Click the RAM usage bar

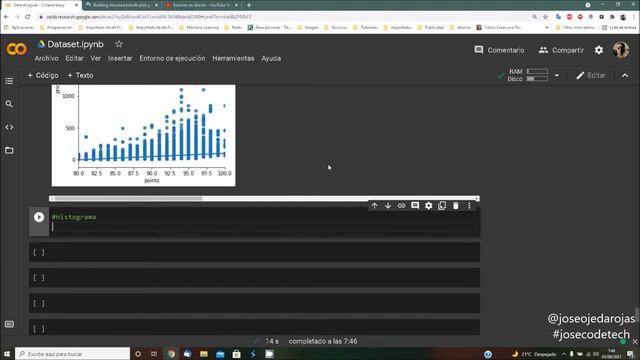[537, 71]
